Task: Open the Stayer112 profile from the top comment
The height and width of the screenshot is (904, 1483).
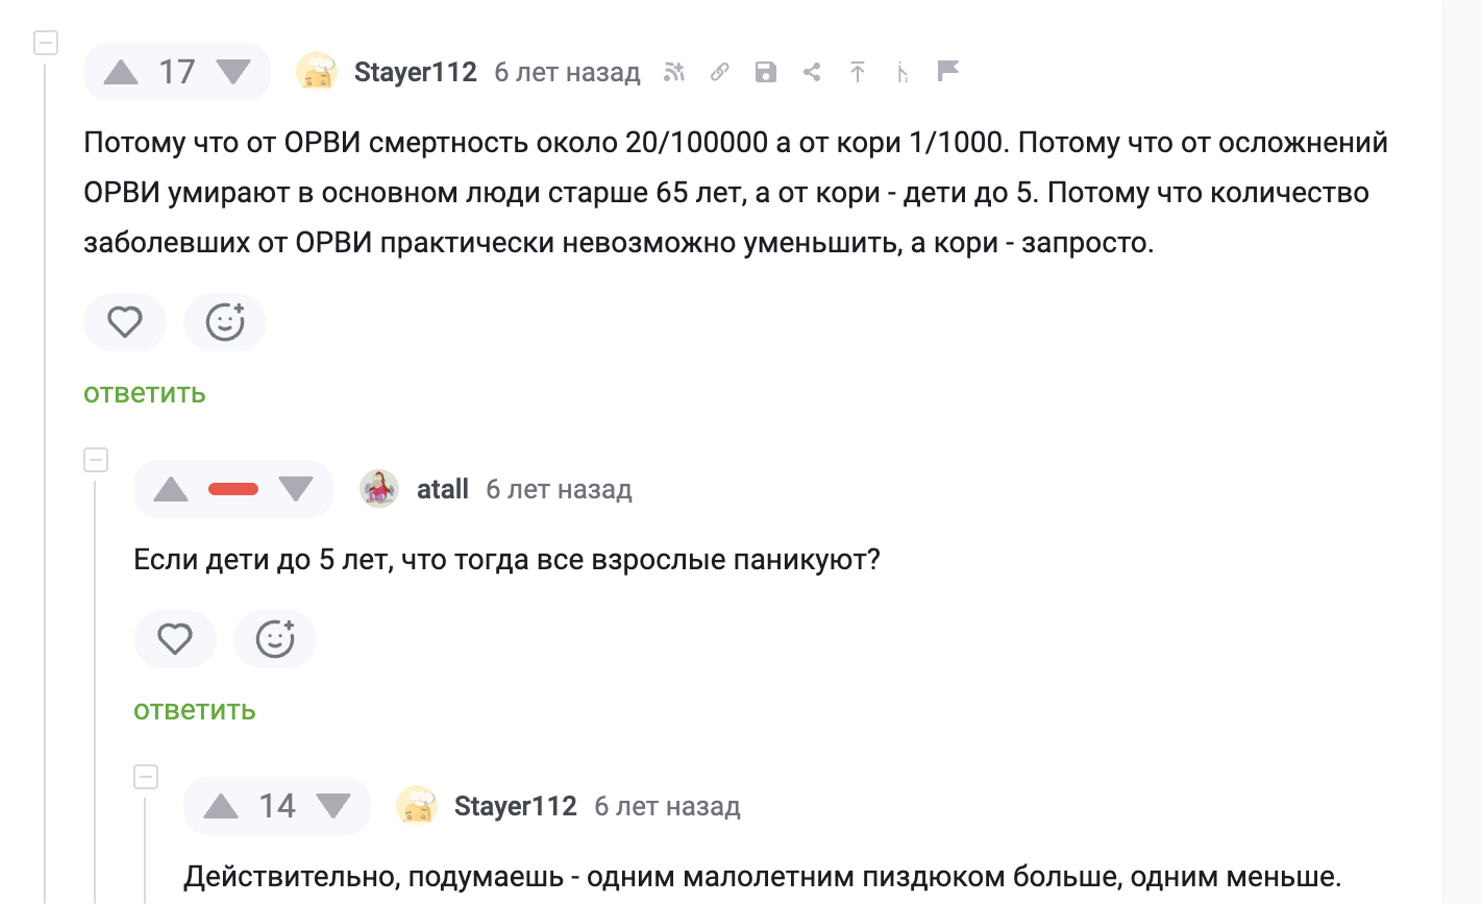Action: pos(415,72)
